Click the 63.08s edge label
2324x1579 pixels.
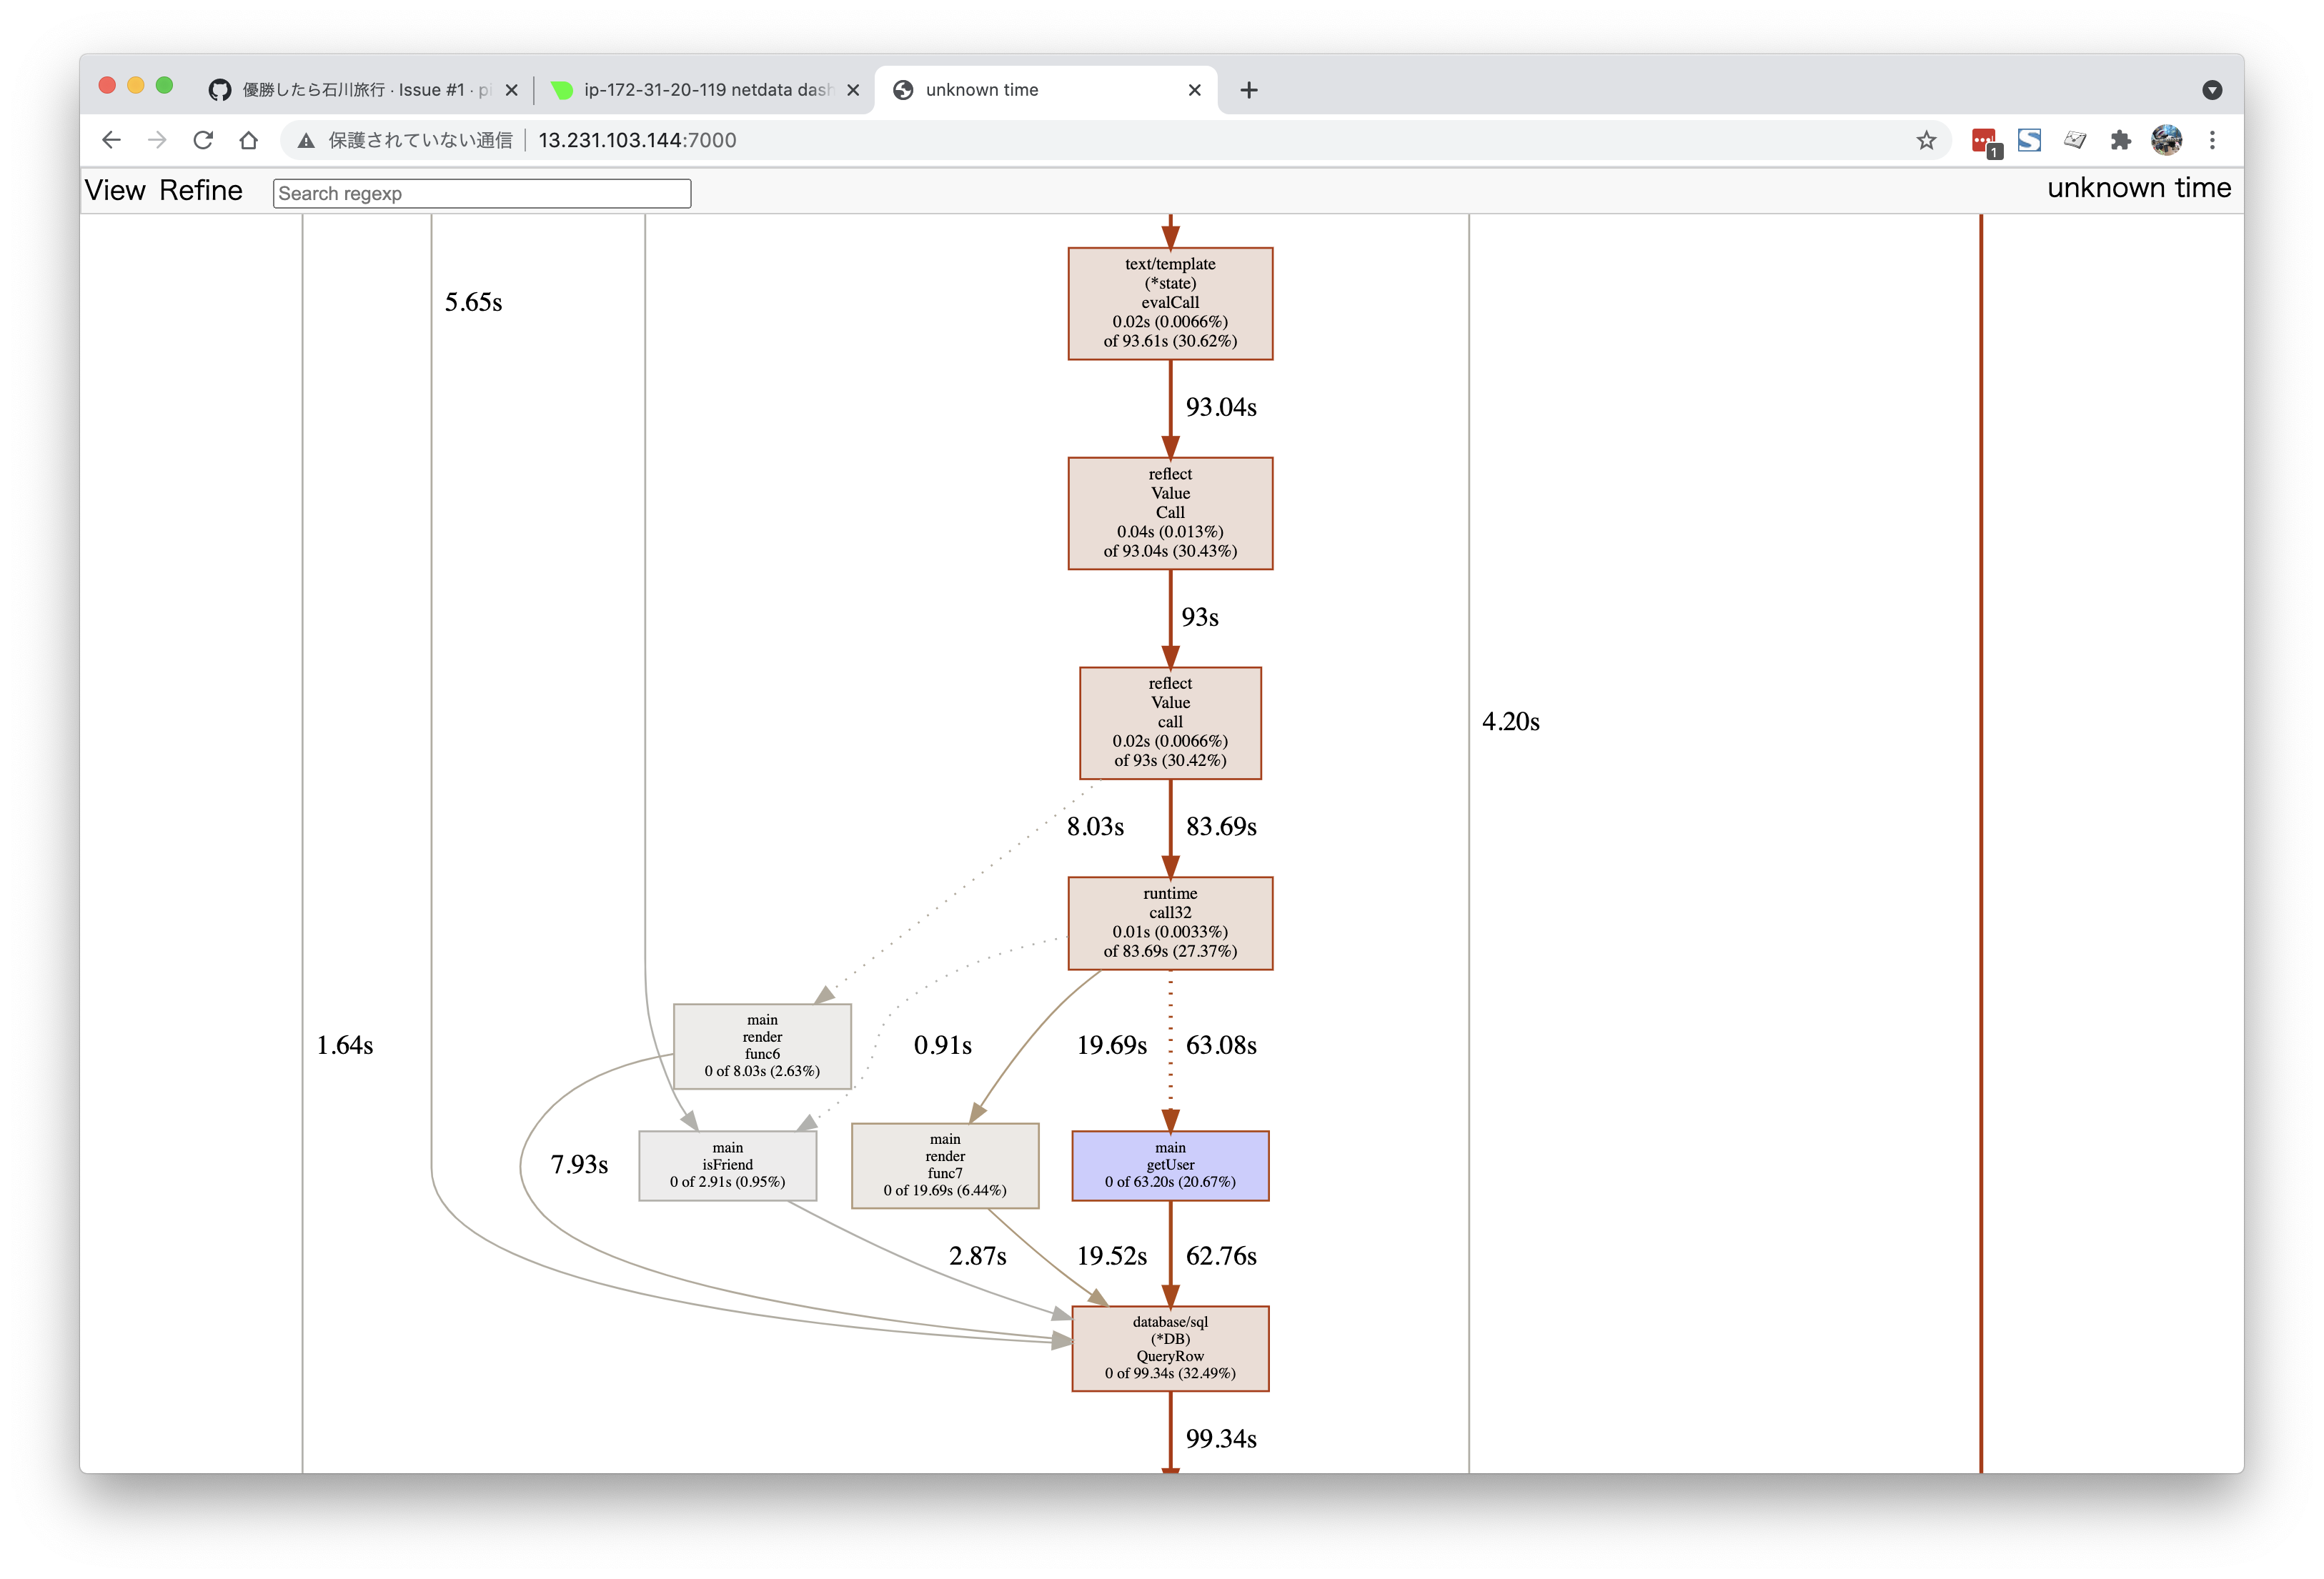[x=1221, y=1045]
